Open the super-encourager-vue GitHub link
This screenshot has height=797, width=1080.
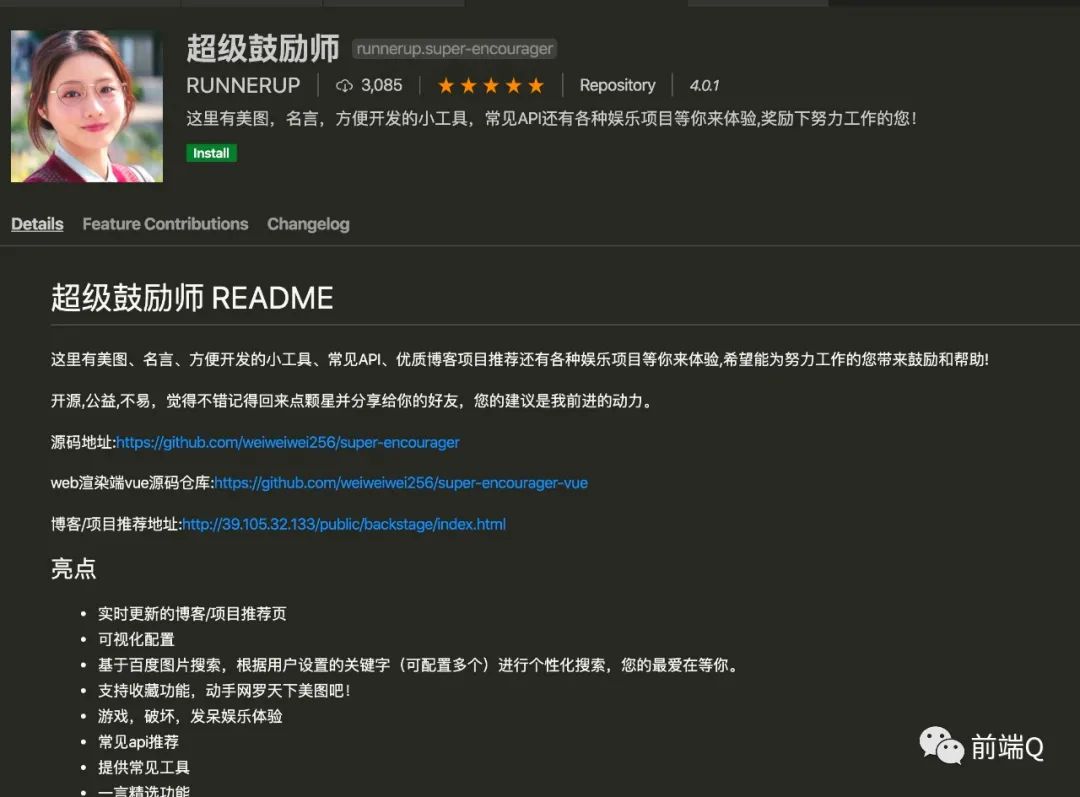tap(401, 483)
